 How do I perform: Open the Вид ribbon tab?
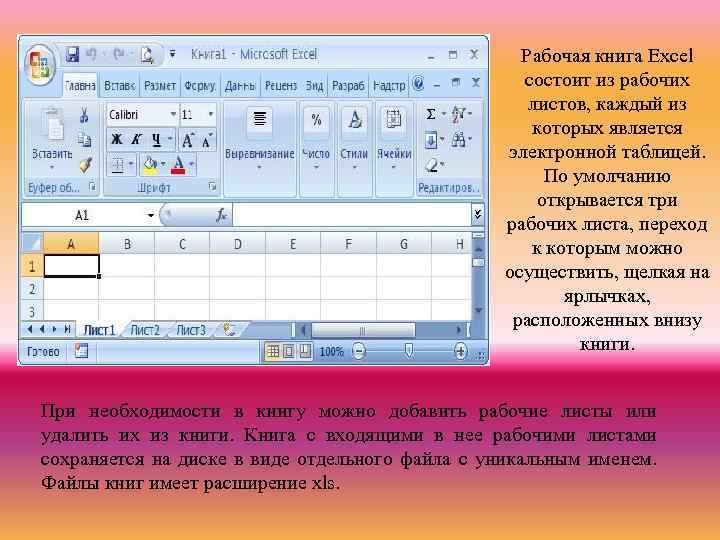(315, 86)
